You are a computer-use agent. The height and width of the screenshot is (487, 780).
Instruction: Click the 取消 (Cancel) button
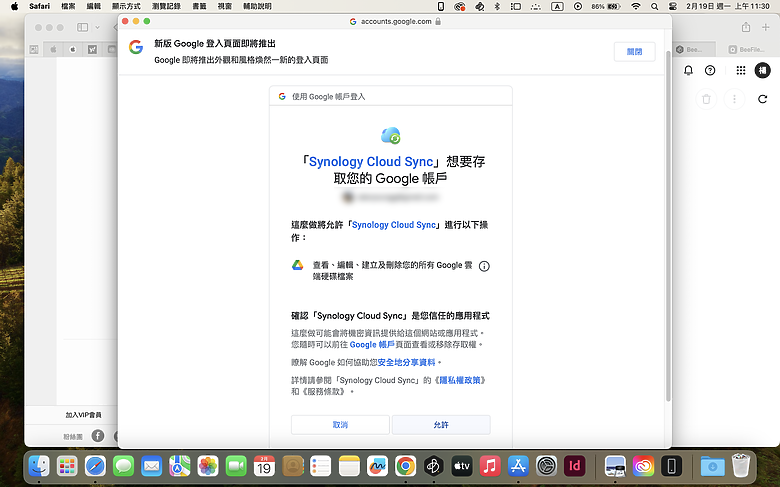[x=340, y=425]
